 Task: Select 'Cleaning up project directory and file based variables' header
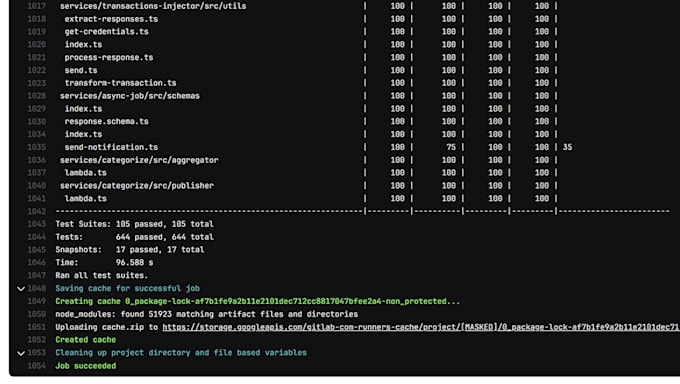click(181, 353)
